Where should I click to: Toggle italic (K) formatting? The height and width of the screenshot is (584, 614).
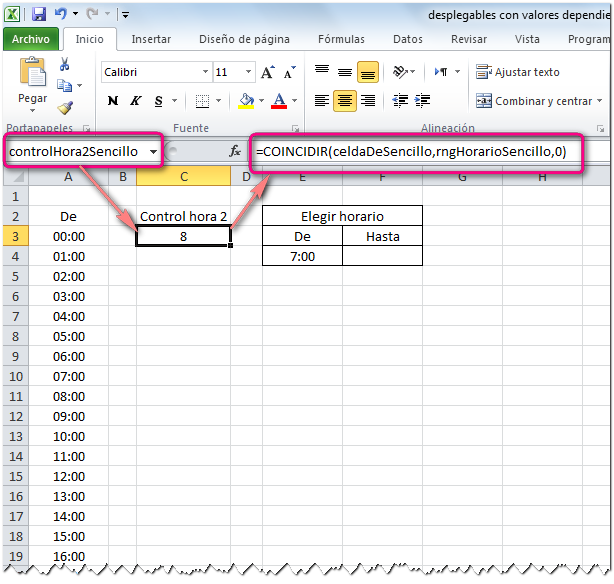[x=135, y=101]
